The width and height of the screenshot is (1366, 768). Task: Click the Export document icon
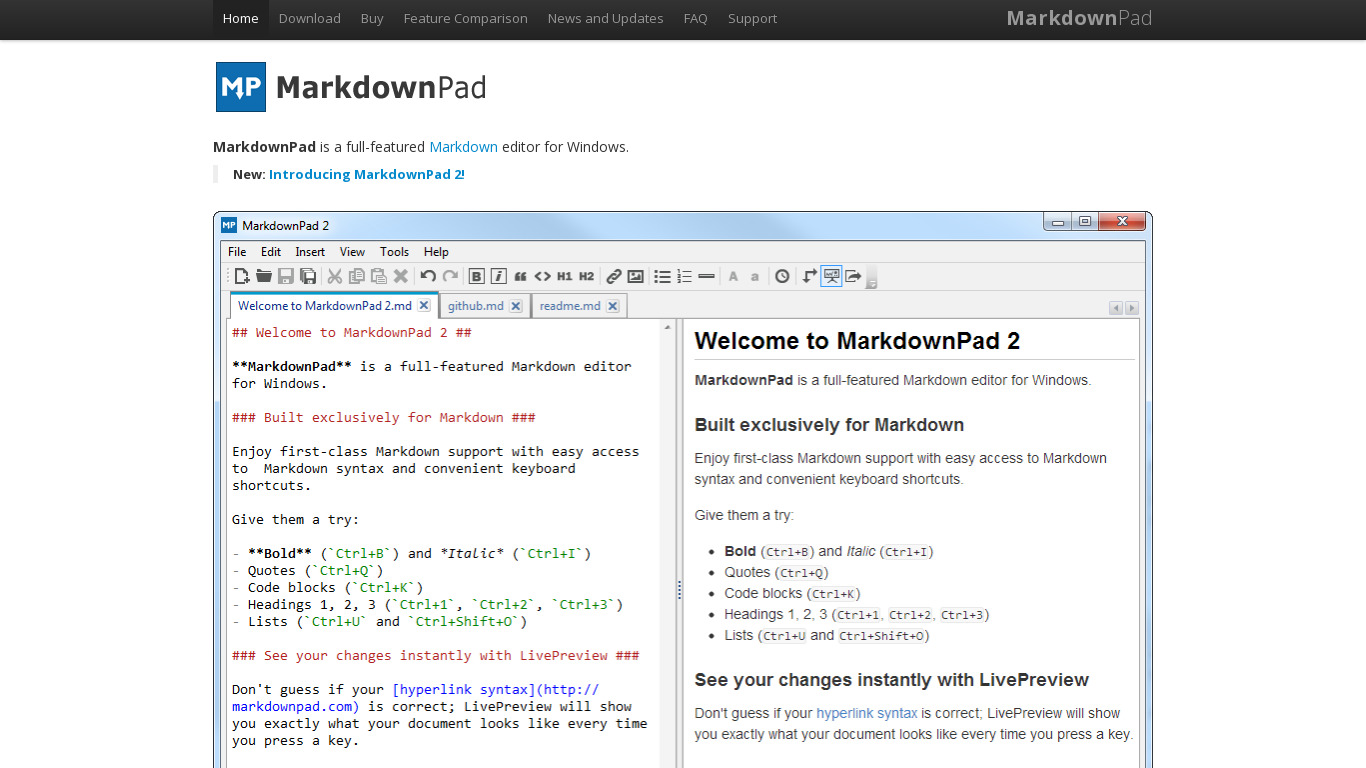pyautogui.click(x=853, y=276)
